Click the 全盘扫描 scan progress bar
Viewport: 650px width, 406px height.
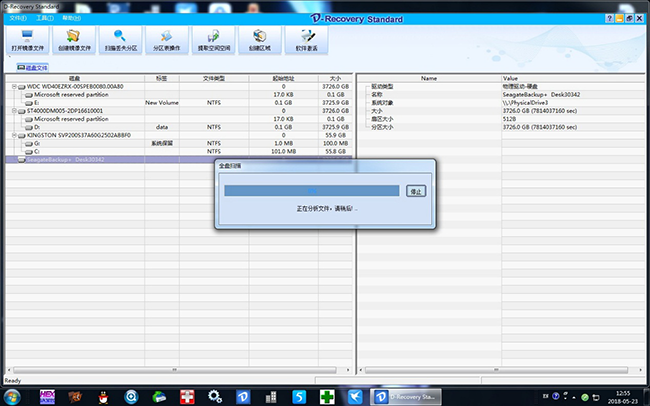click(x=312, y=191)
